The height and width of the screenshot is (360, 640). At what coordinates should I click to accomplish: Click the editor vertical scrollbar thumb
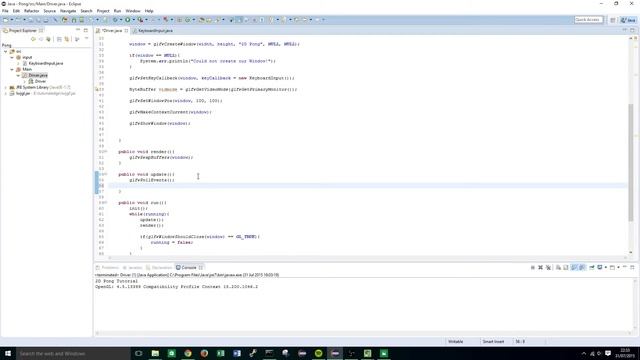631,162
